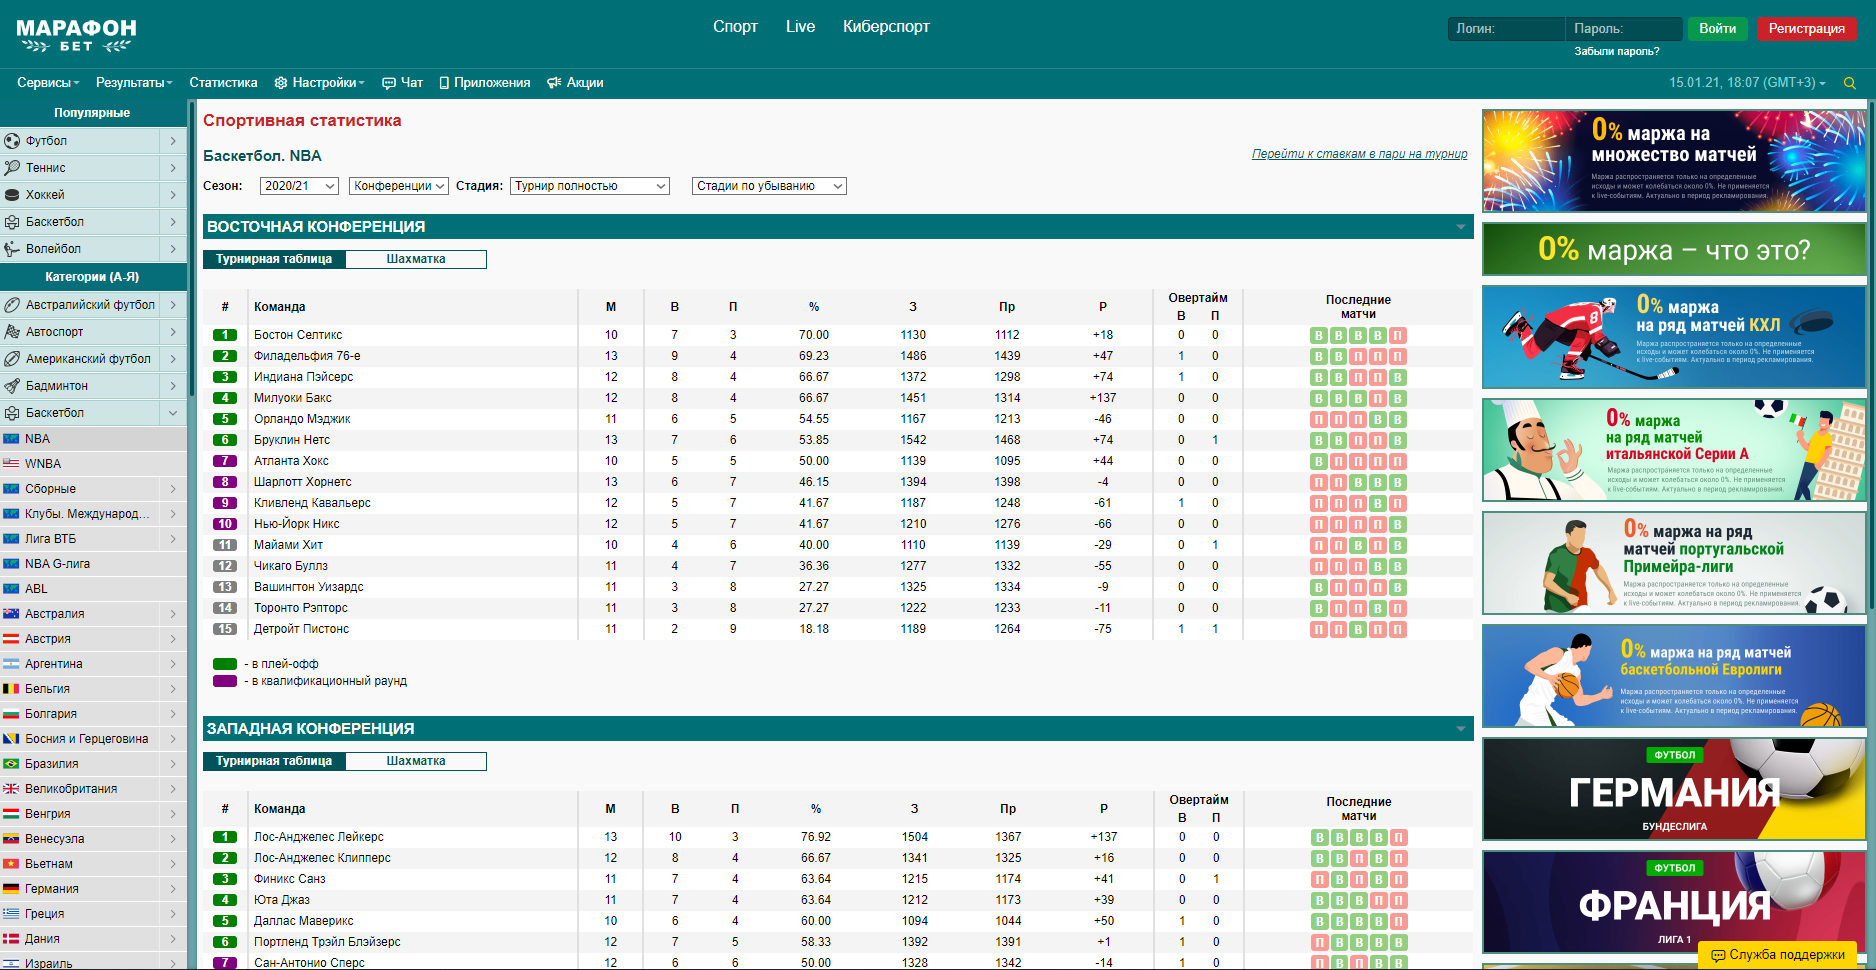Open the Германия Бундеслига banner
Image resolution: width=1876 pixels, height=970 pixels.
tap(1674, 790)
